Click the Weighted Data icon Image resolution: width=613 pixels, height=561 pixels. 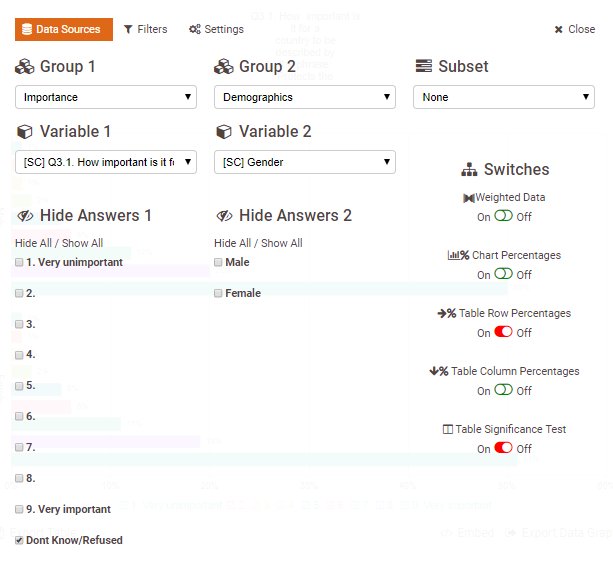(469, 198)
